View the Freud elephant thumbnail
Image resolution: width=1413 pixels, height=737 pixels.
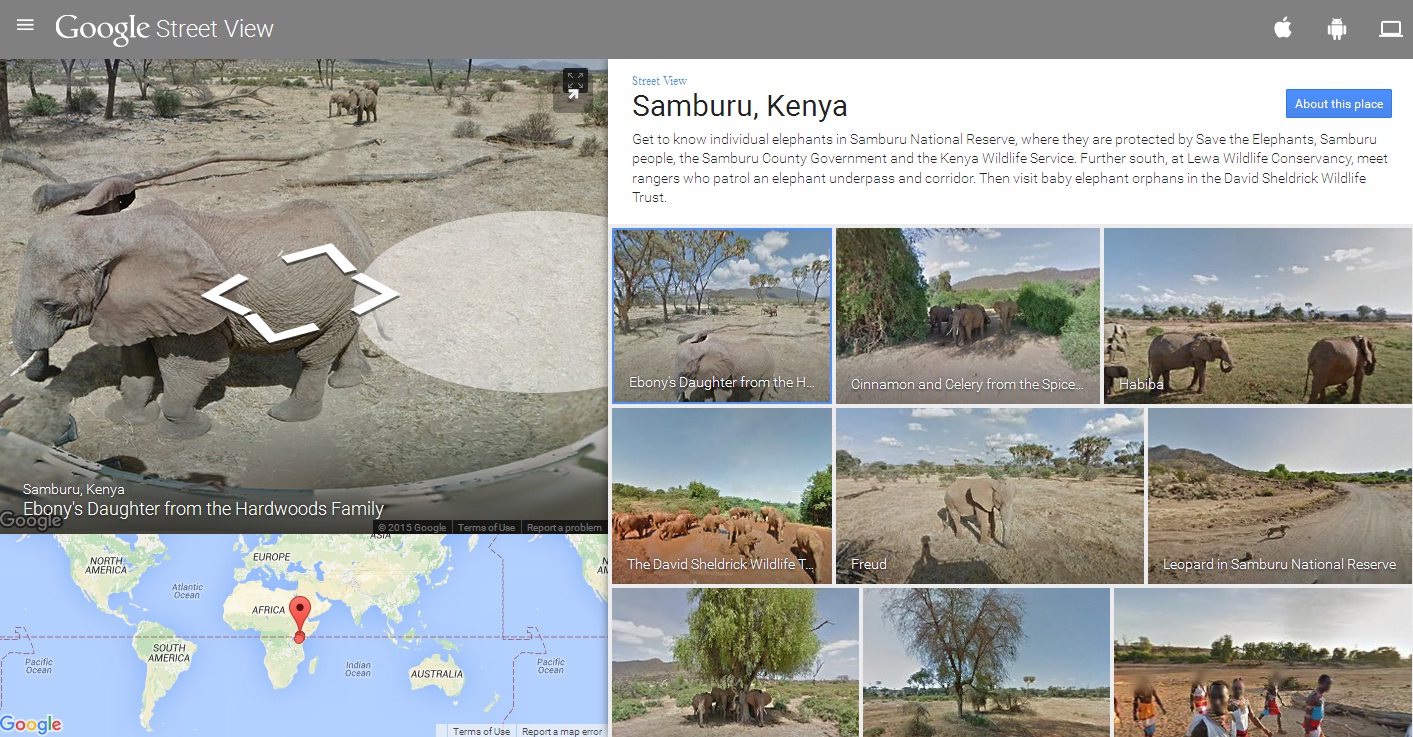click(x=989, y=495)
